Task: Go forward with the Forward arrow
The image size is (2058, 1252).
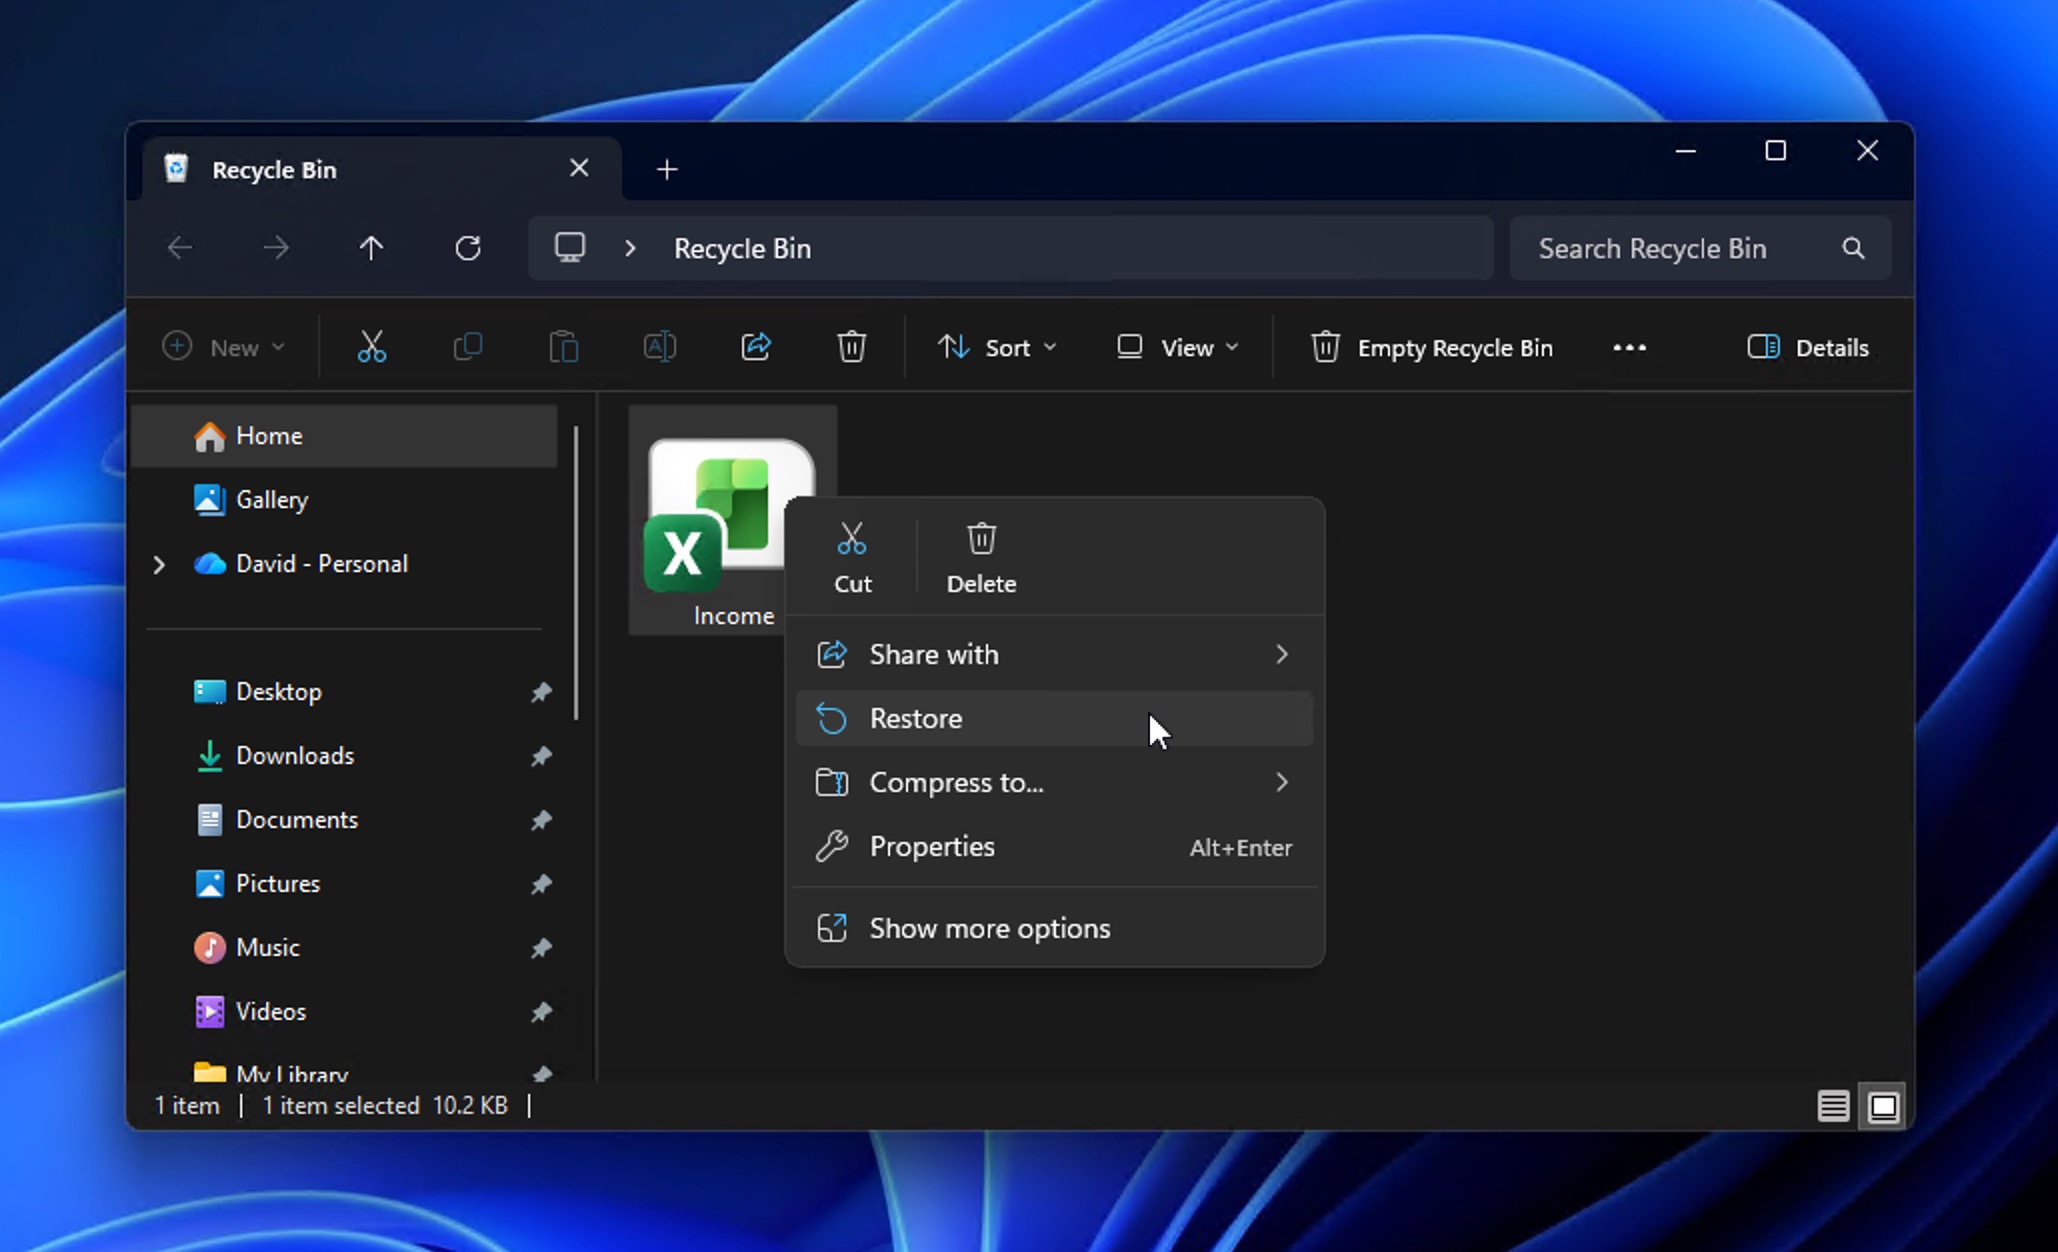Action: (x=276, y=248)
